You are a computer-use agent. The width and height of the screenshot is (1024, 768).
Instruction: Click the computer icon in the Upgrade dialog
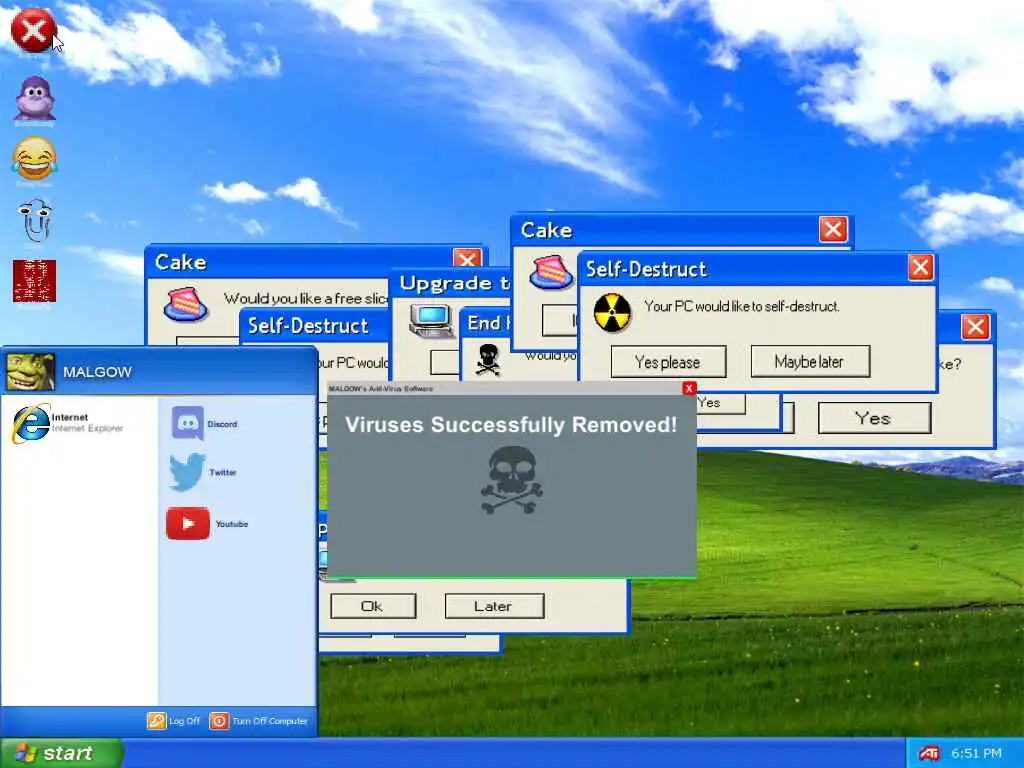coord(431,320)
